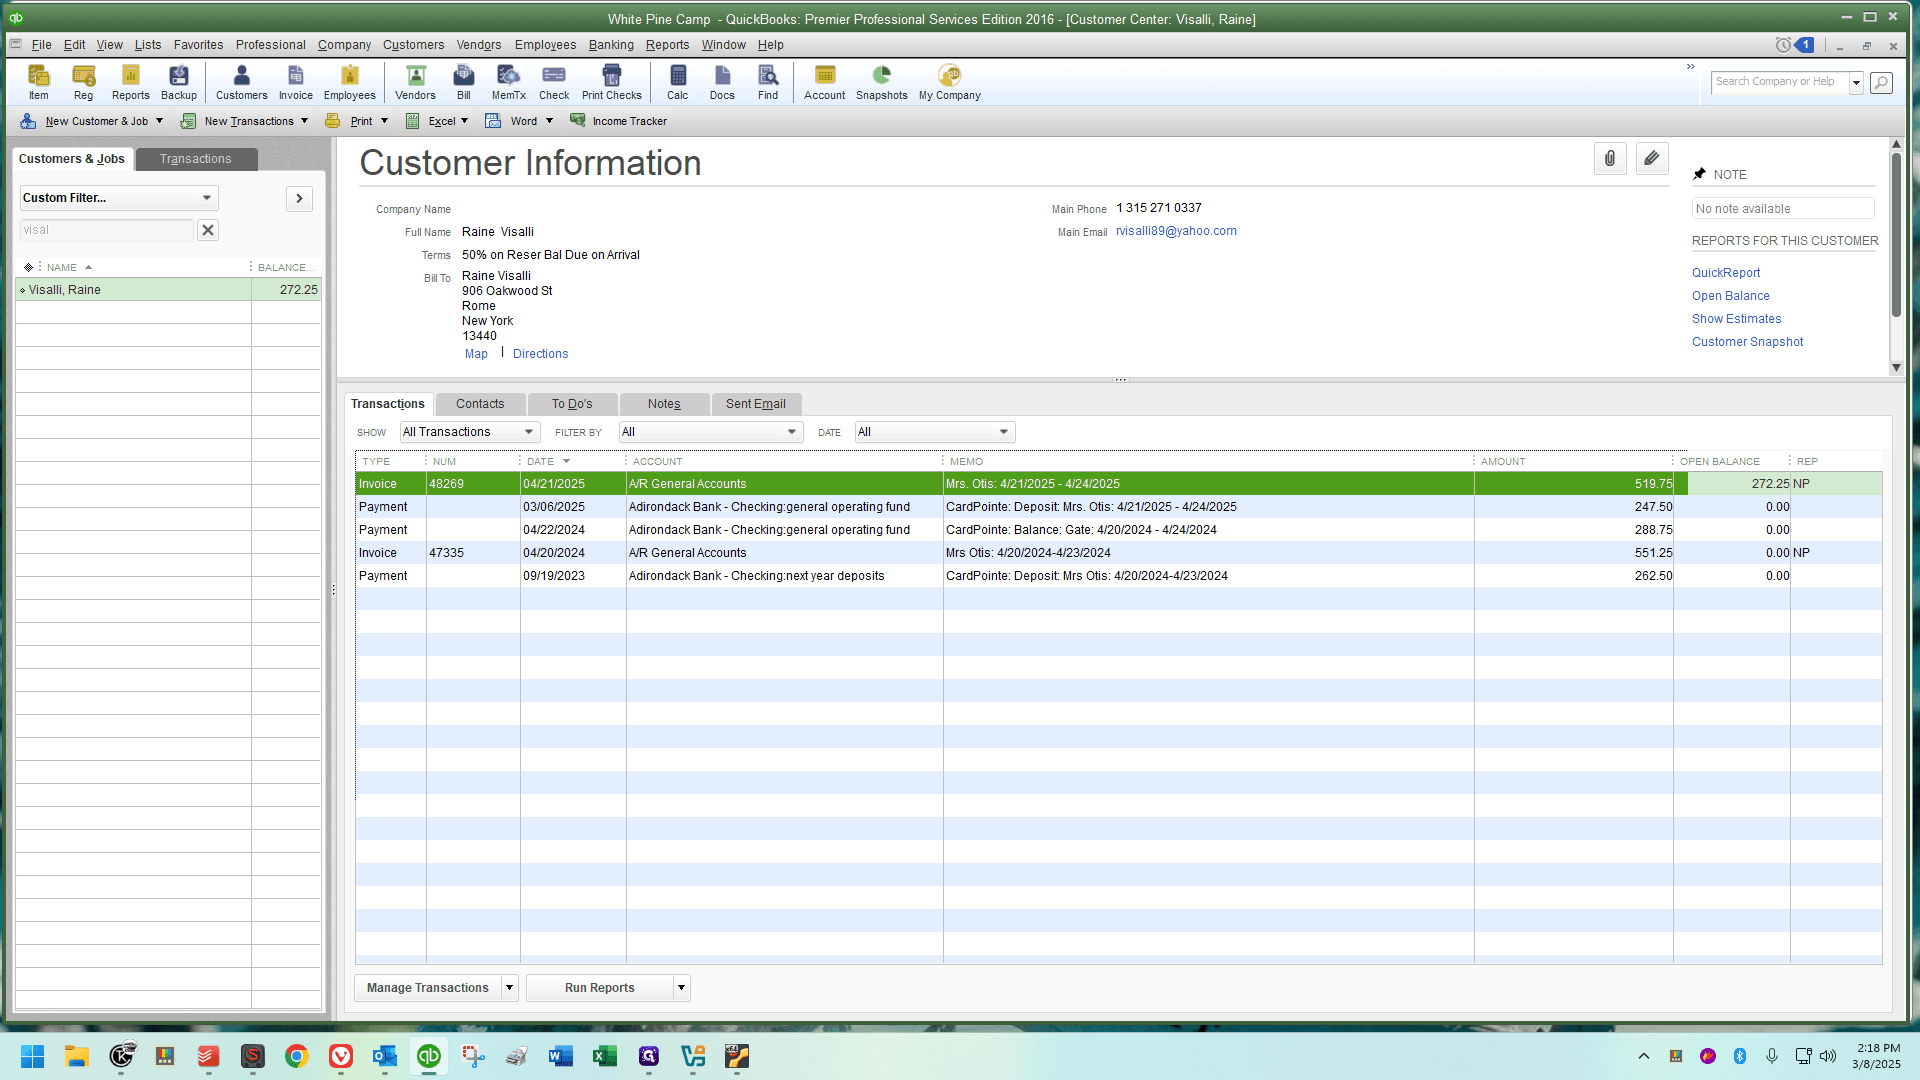Open the Item list toolbar icon

(x=38, y=82)
